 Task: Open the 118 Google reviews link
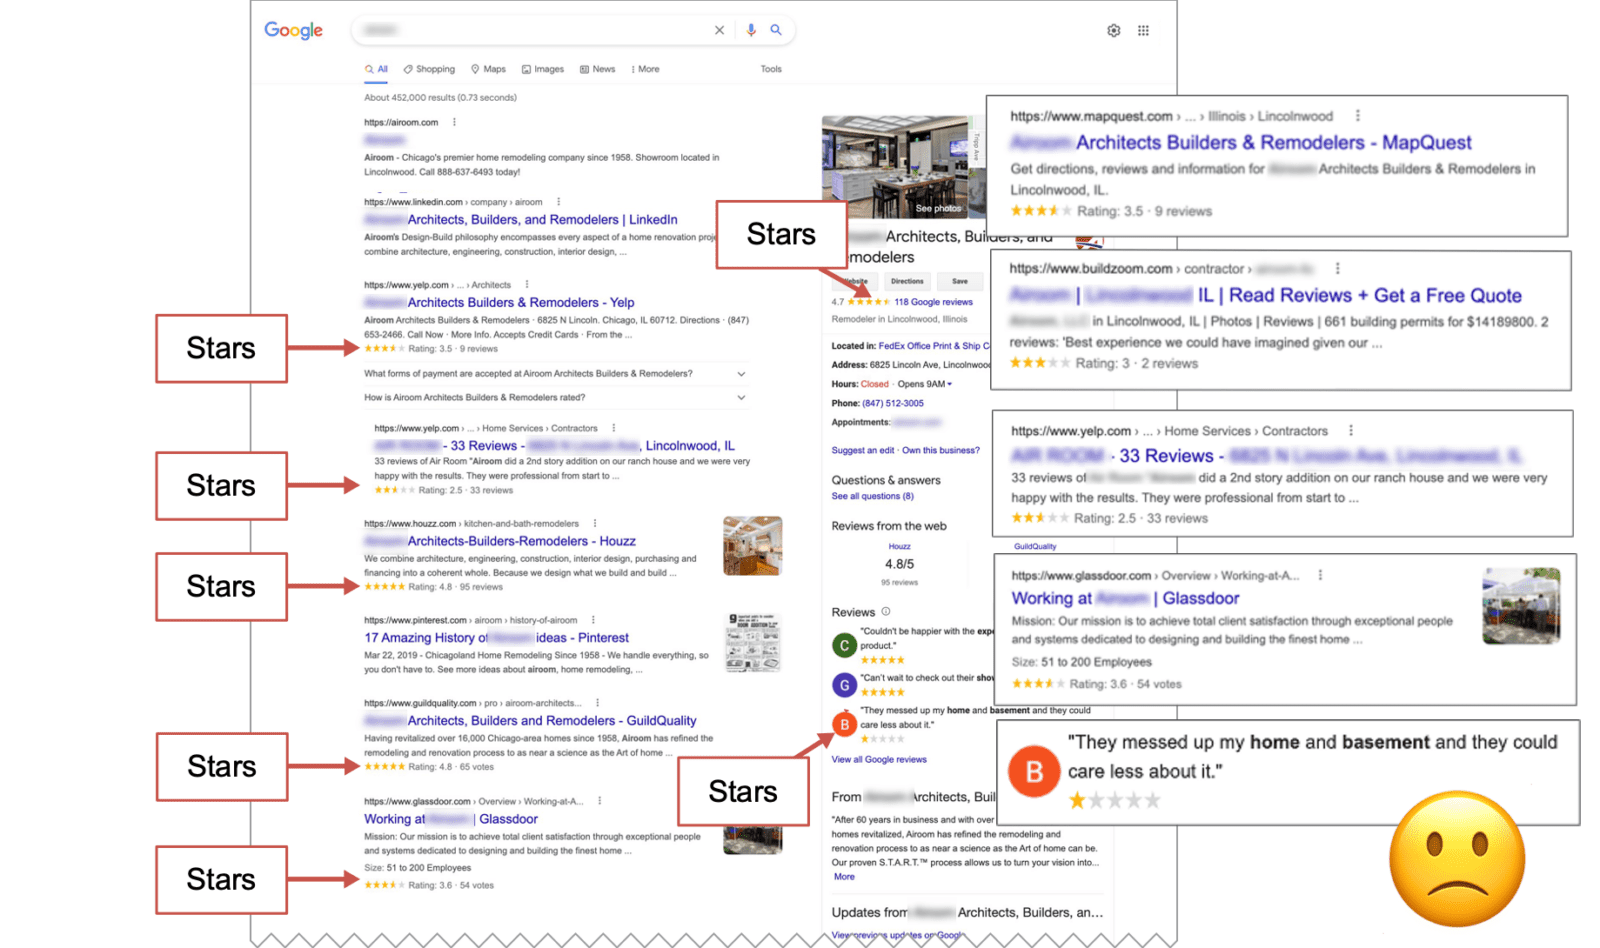[933, 302]
